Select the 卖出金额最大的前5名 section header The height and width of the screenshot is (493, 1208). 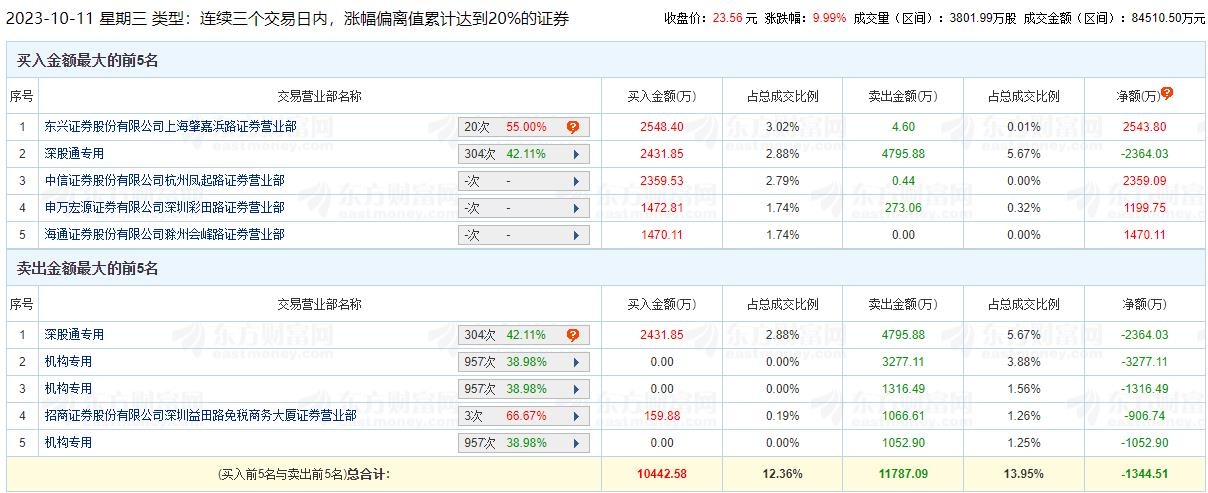[88, 269]
